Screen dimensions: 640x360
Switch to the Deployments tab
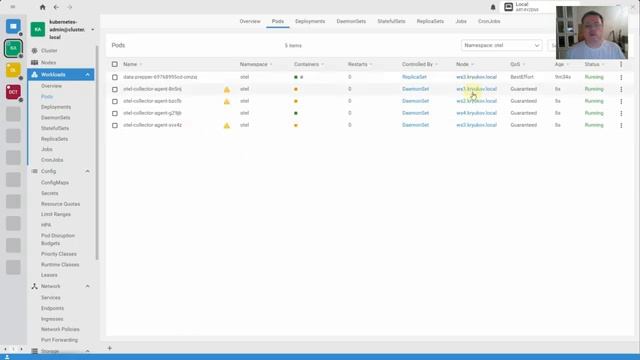coord(310,21)
